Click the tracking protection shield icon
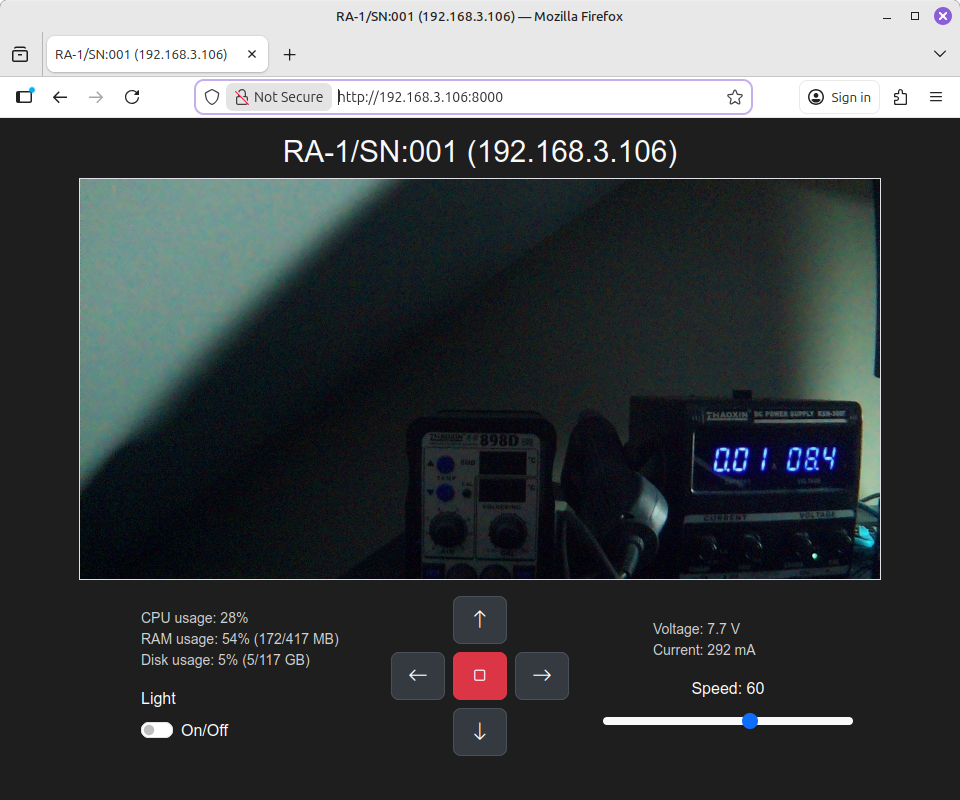The height and width of the screenshot is (800, 960). (x=210, y=97)
